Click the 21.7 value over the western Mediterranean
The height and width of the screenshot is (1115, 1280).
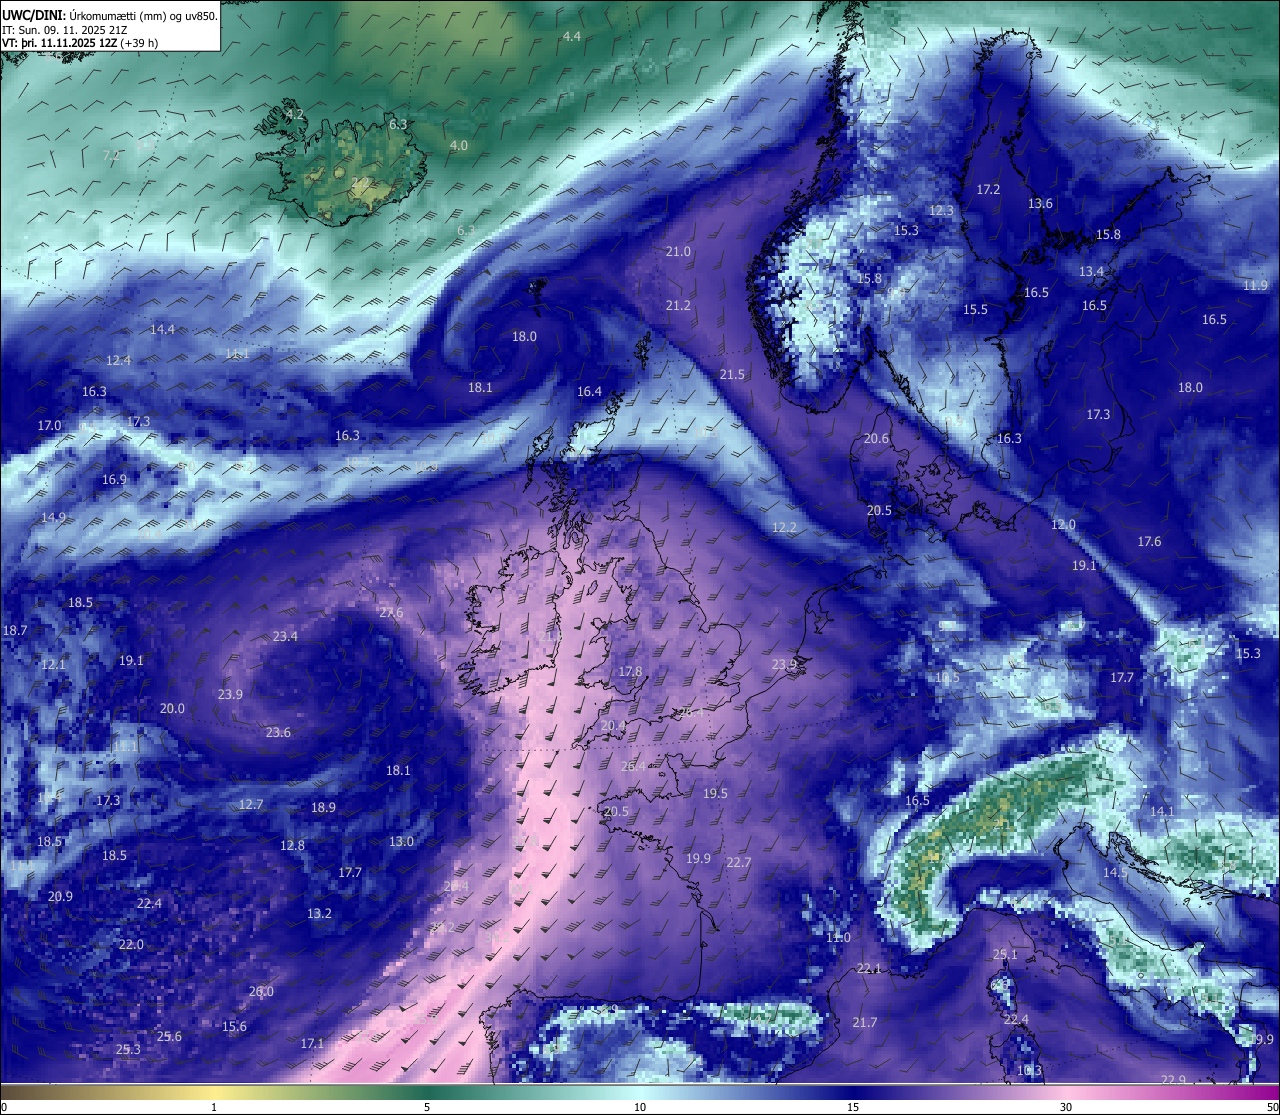pyautogui.click(x=864, y=1023)
